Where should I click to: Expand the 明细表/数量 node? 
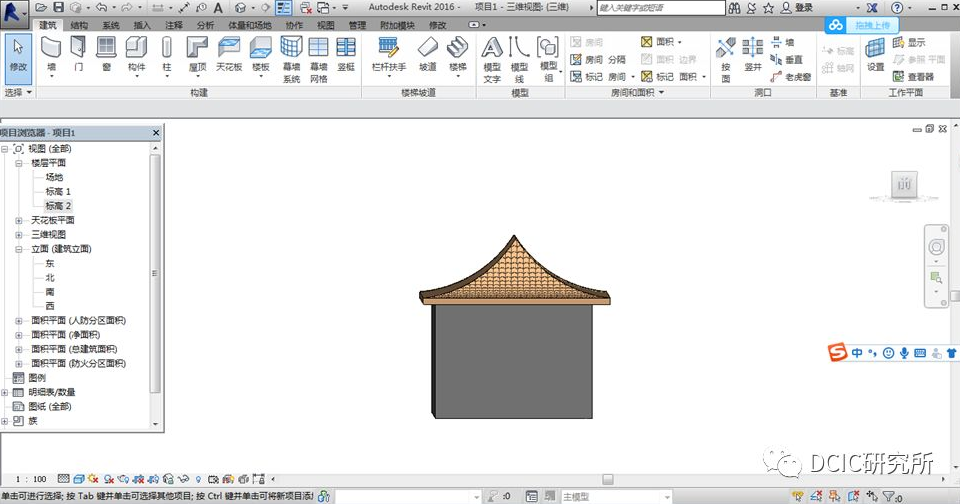pos(6,392)
